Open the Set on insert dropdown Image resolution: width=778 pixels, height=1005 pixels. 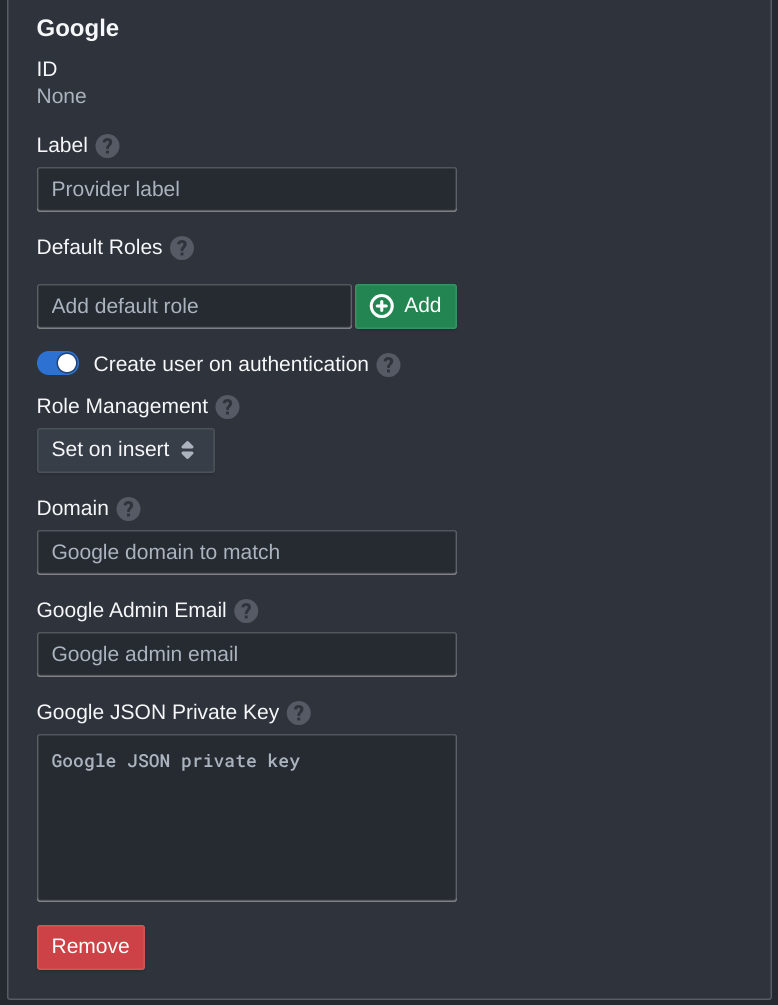click(x=126, y=450)
